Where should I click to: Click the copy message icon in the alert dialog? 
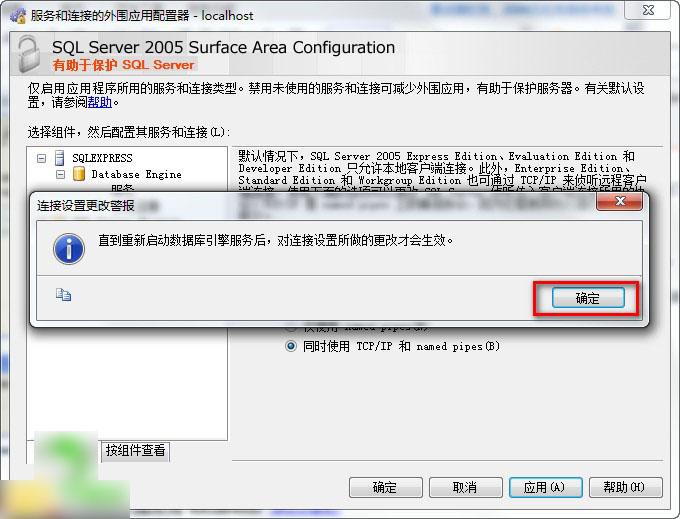click(x=63, y=295)
